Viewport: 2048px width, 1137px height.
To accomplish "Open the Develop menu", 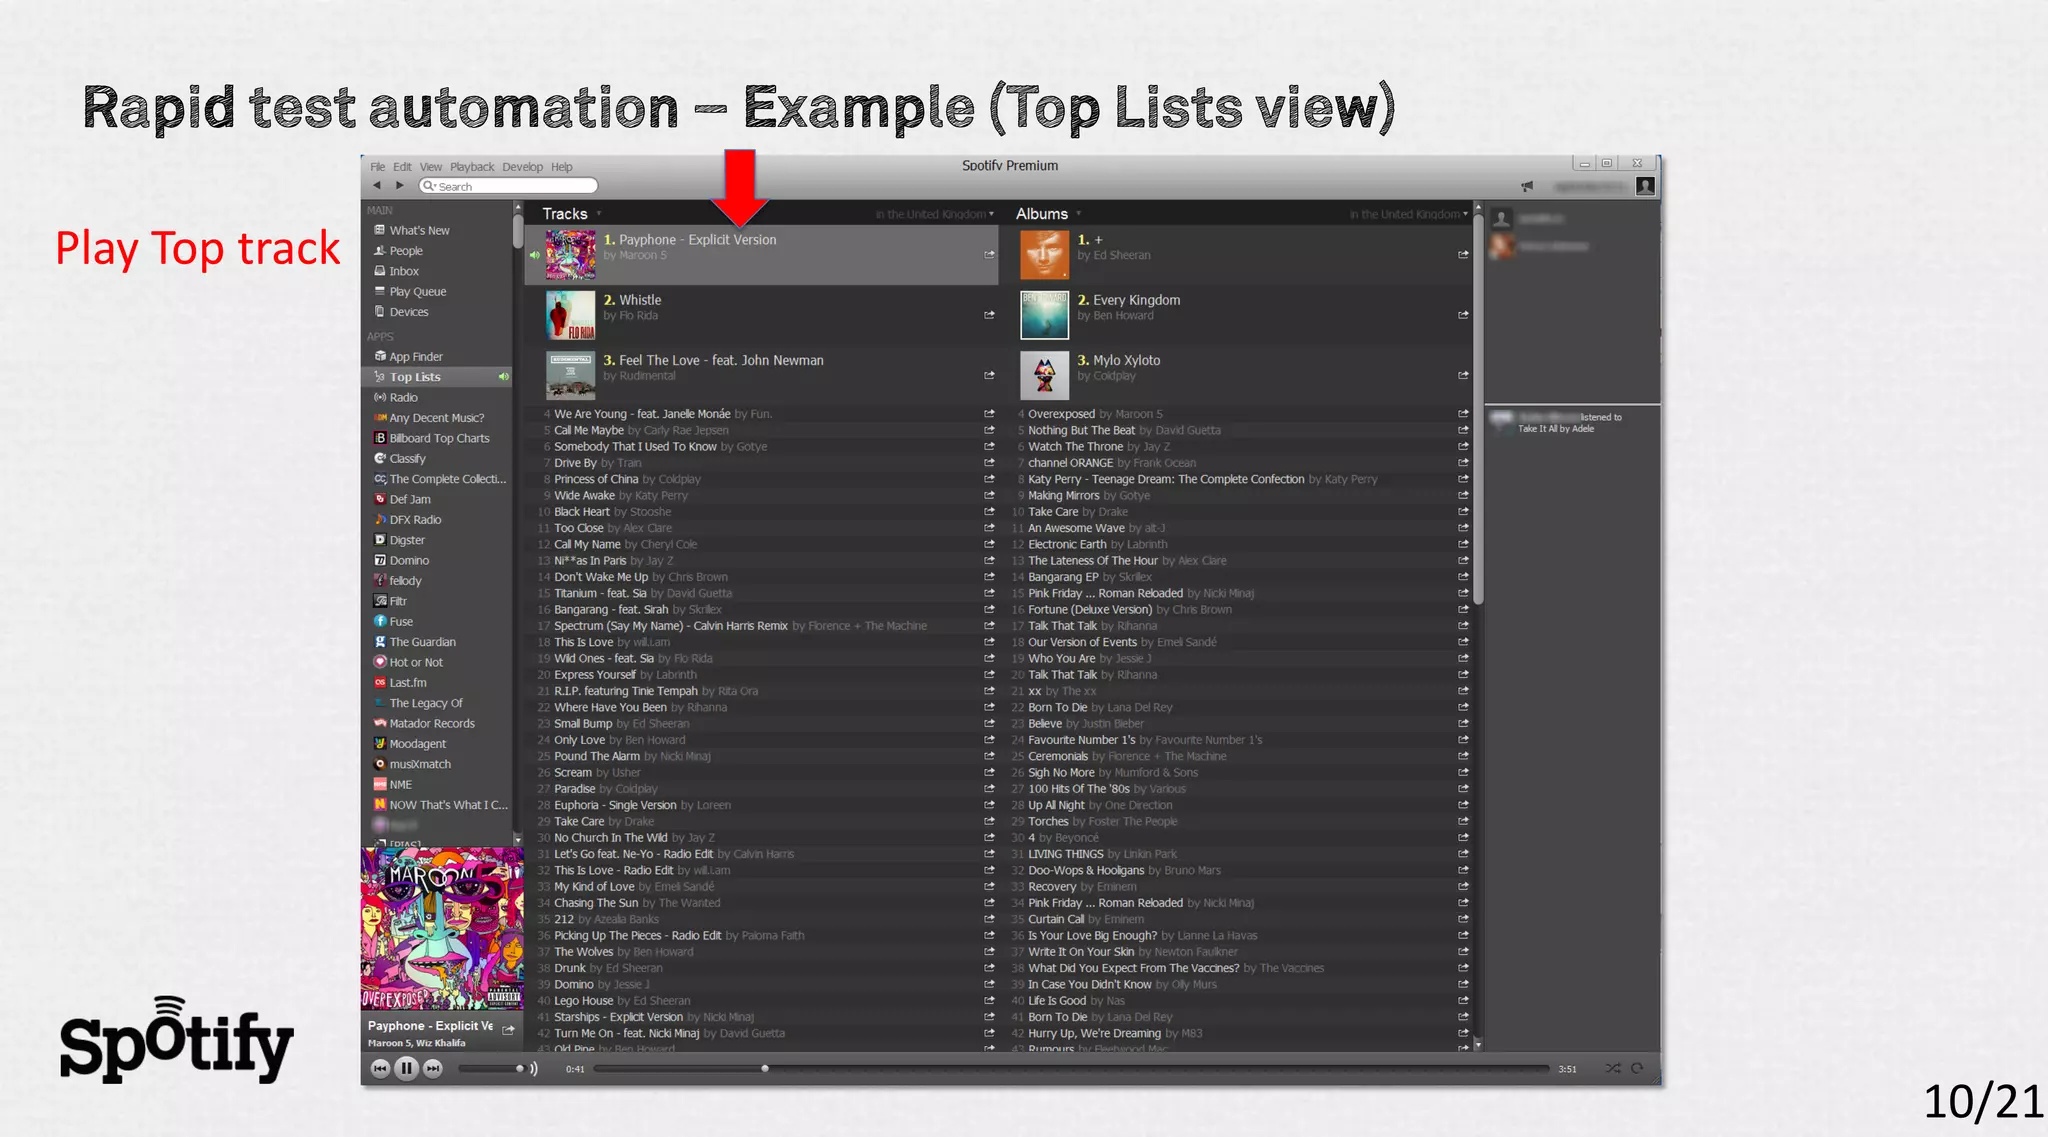I will point(522,167).
